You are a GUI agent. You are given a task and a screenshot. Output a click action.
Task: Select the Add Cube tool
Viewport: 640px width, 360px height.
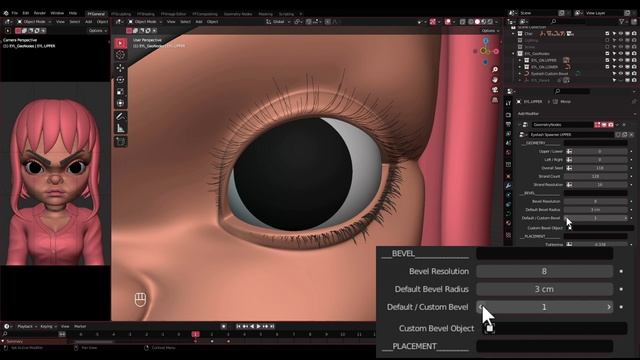click(120, 141)
